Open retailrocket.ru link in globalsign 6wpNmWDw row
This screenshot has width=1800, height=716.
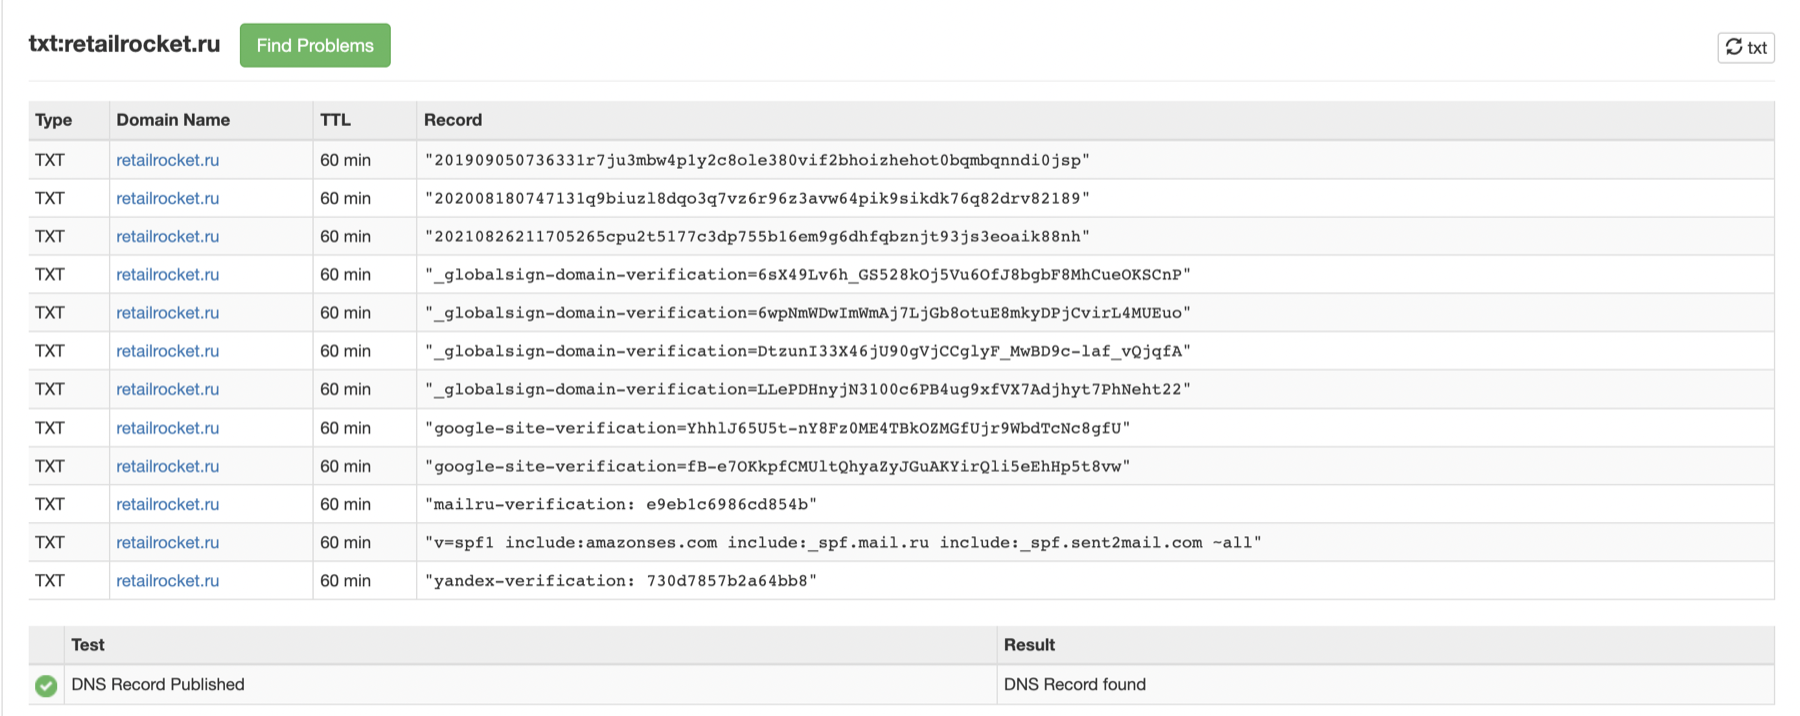(167, 313)
